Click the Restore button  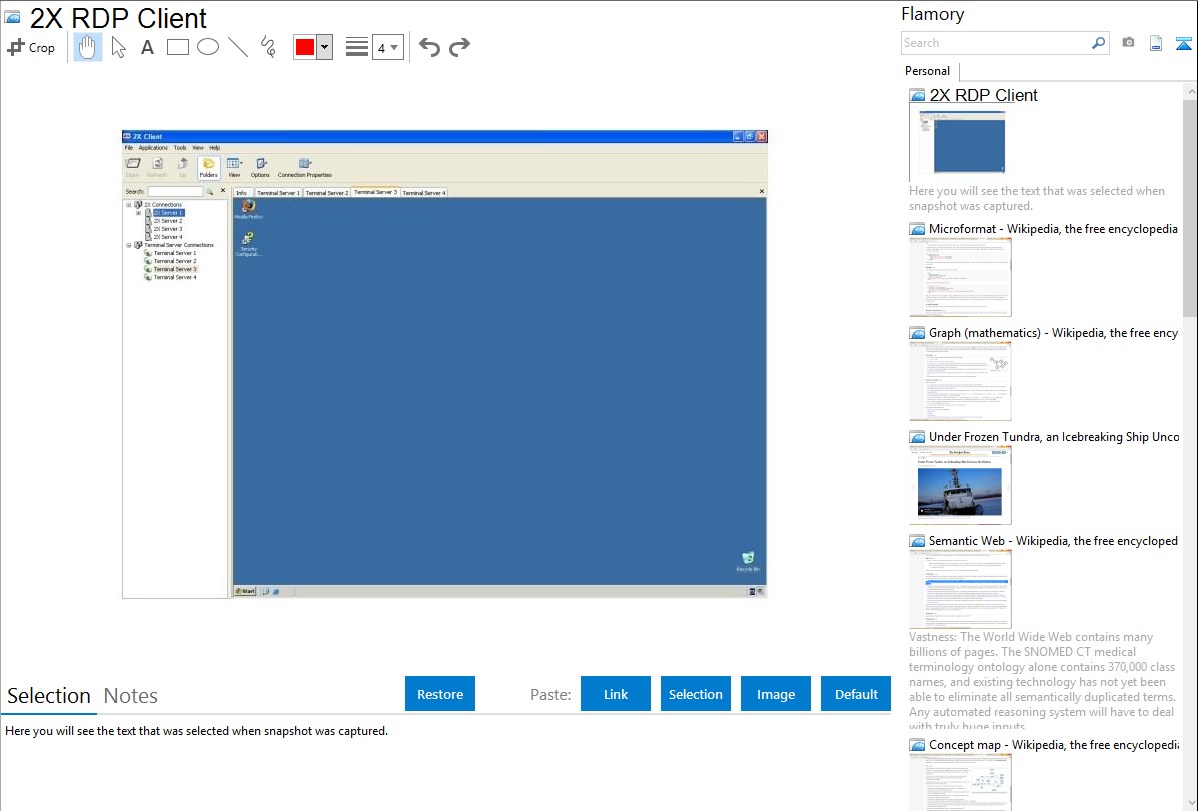[440, 694]
